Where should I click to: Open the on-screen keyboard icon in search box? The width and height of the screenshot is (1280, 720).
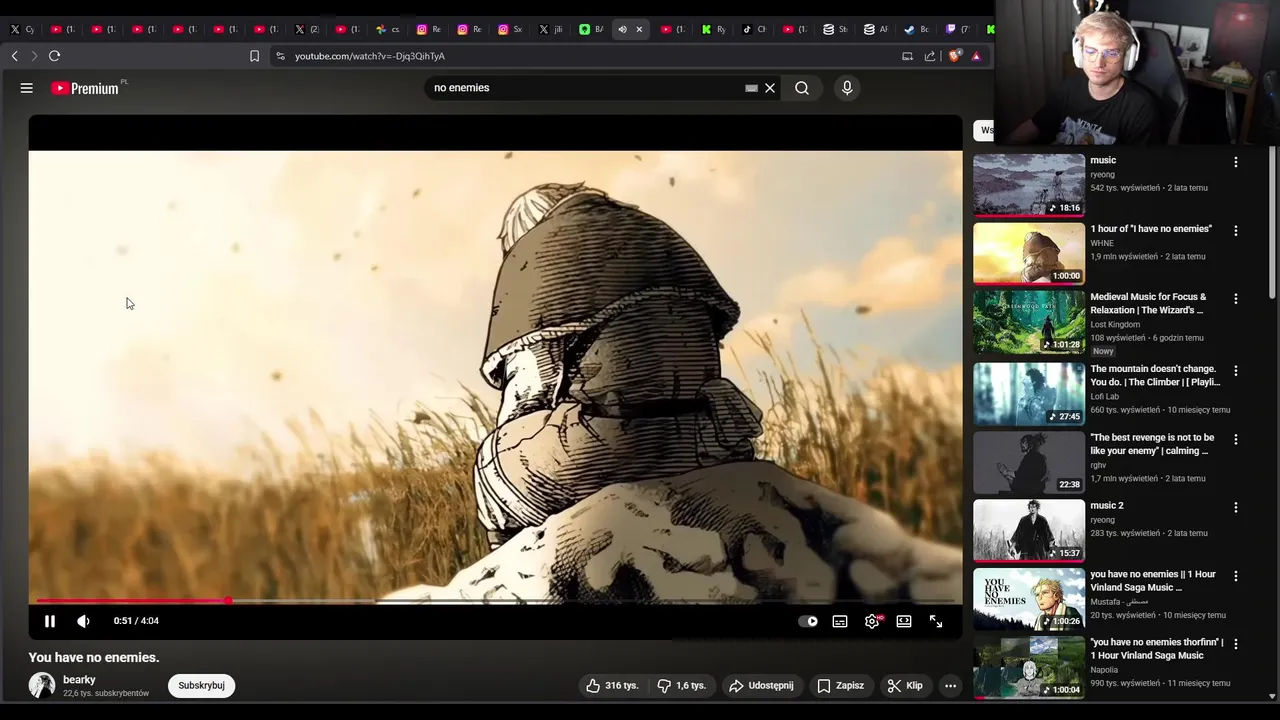[751, 88]
